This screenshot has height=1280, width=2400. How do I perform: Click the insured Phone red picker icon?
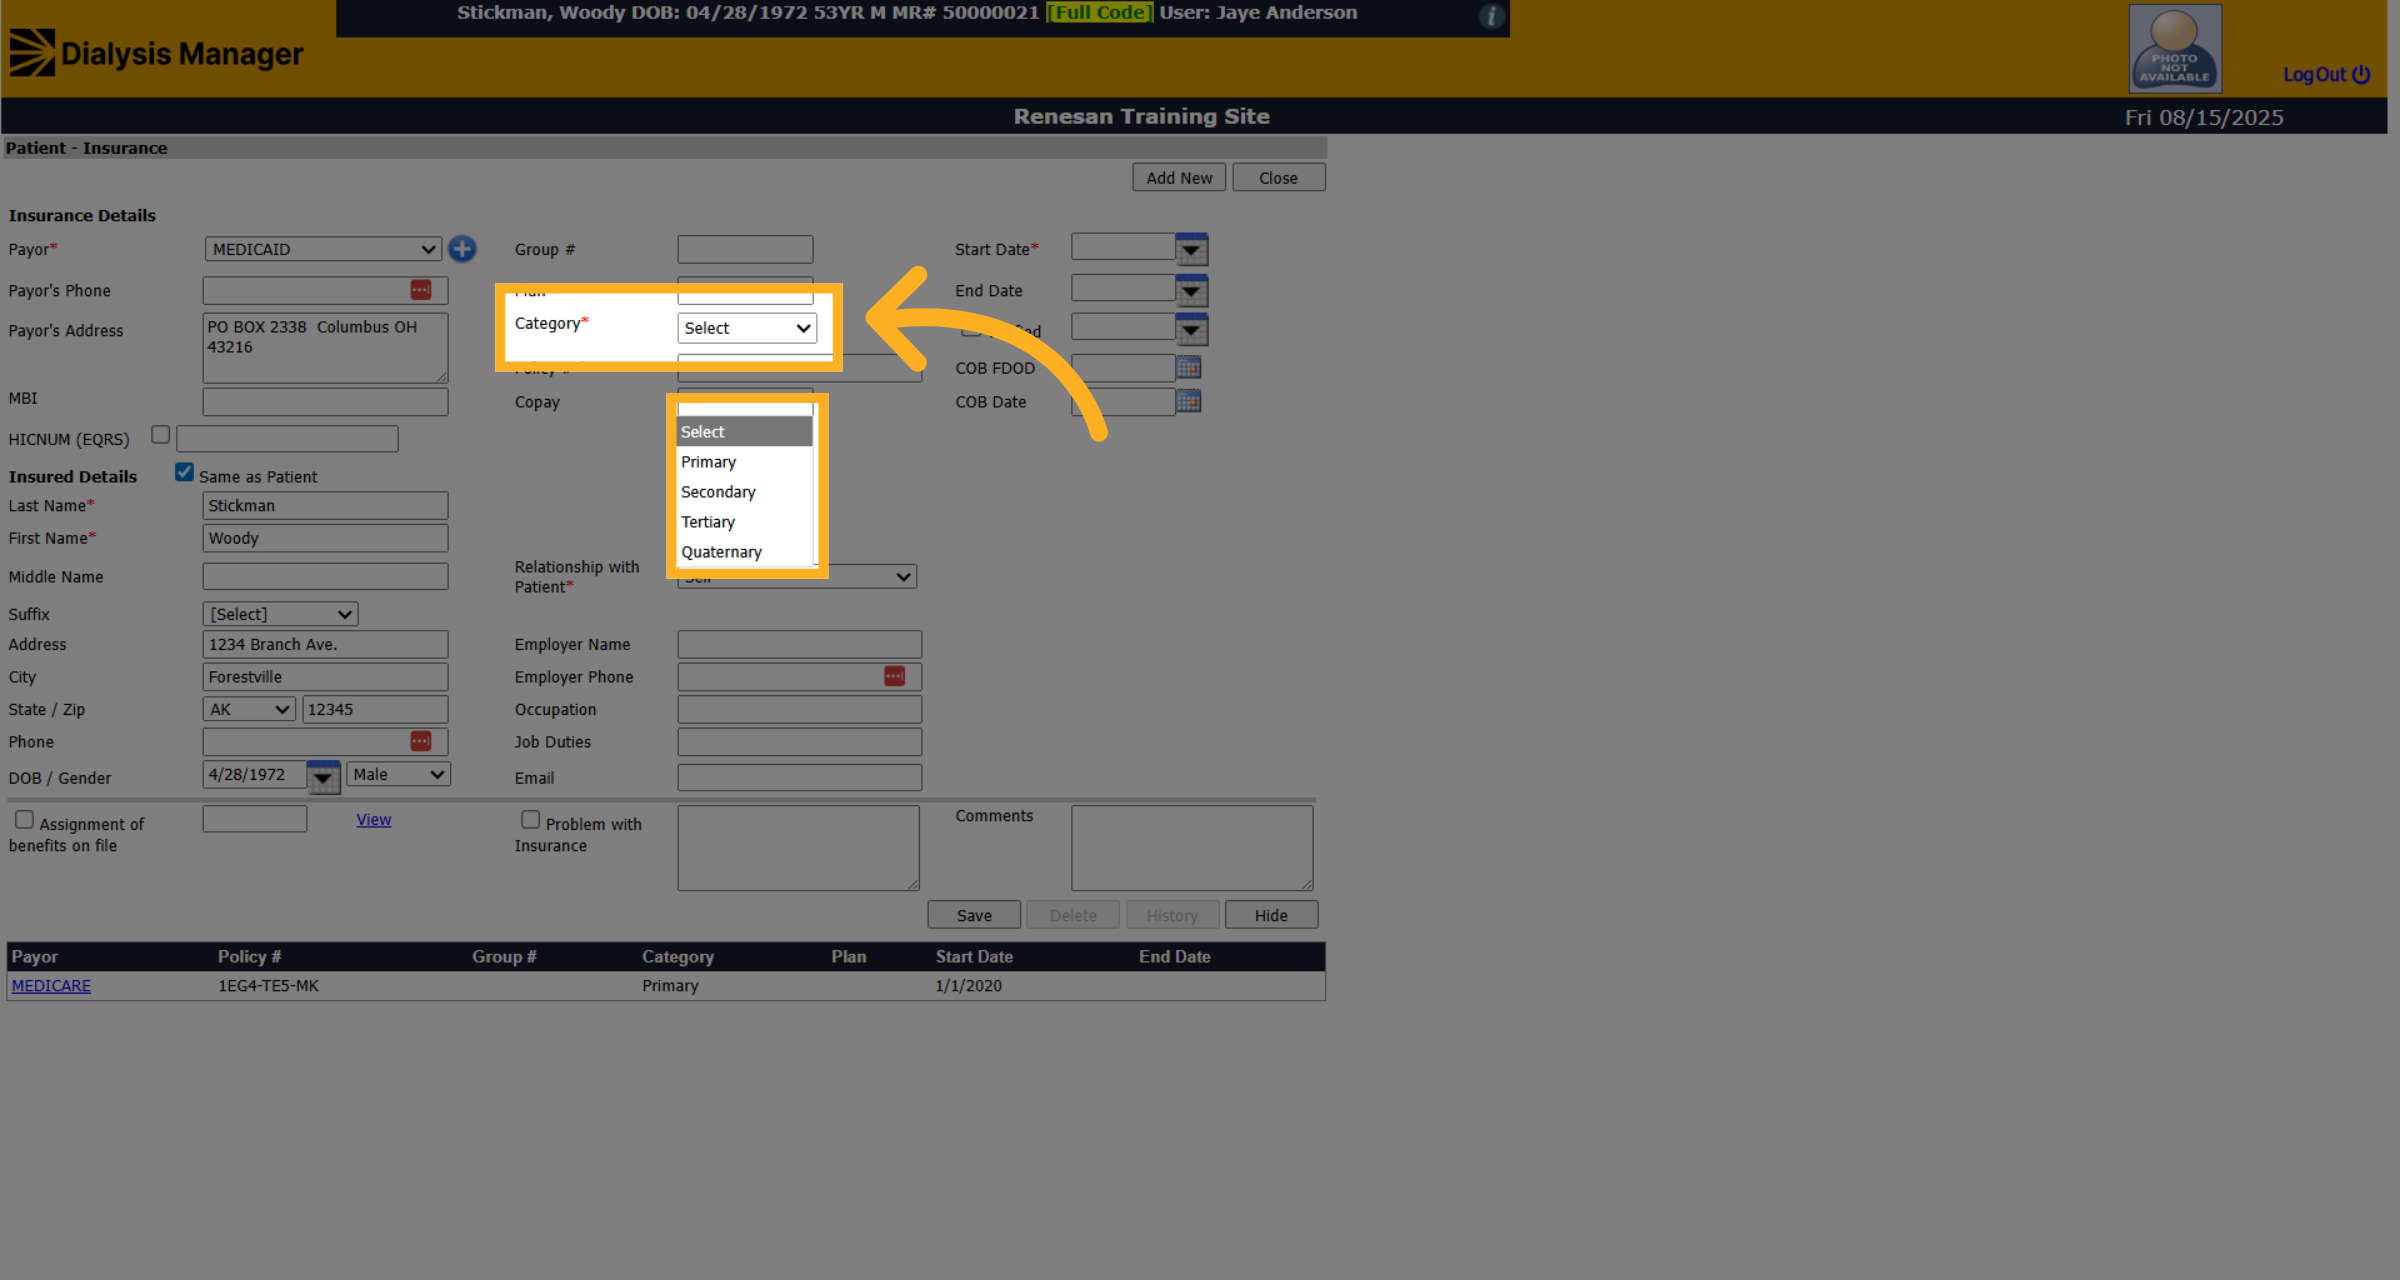click(x=421, y=741)
